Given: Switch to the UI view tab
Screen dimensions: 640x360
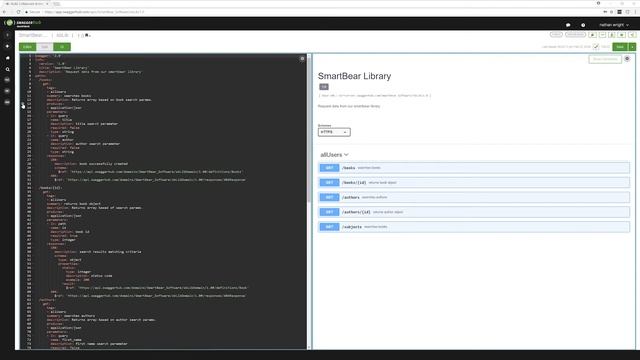Looking at the screenshot, I should point(62,47).
